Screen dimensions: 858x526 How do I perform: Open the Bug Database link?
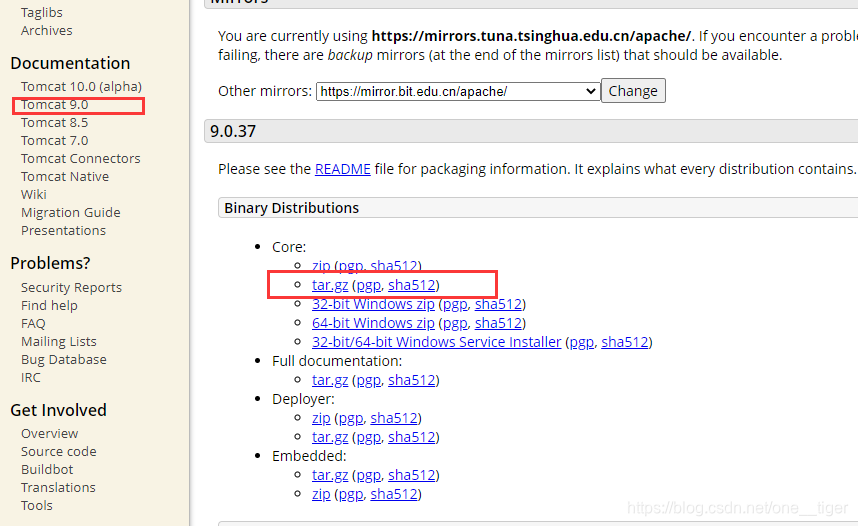click(63, 360)
